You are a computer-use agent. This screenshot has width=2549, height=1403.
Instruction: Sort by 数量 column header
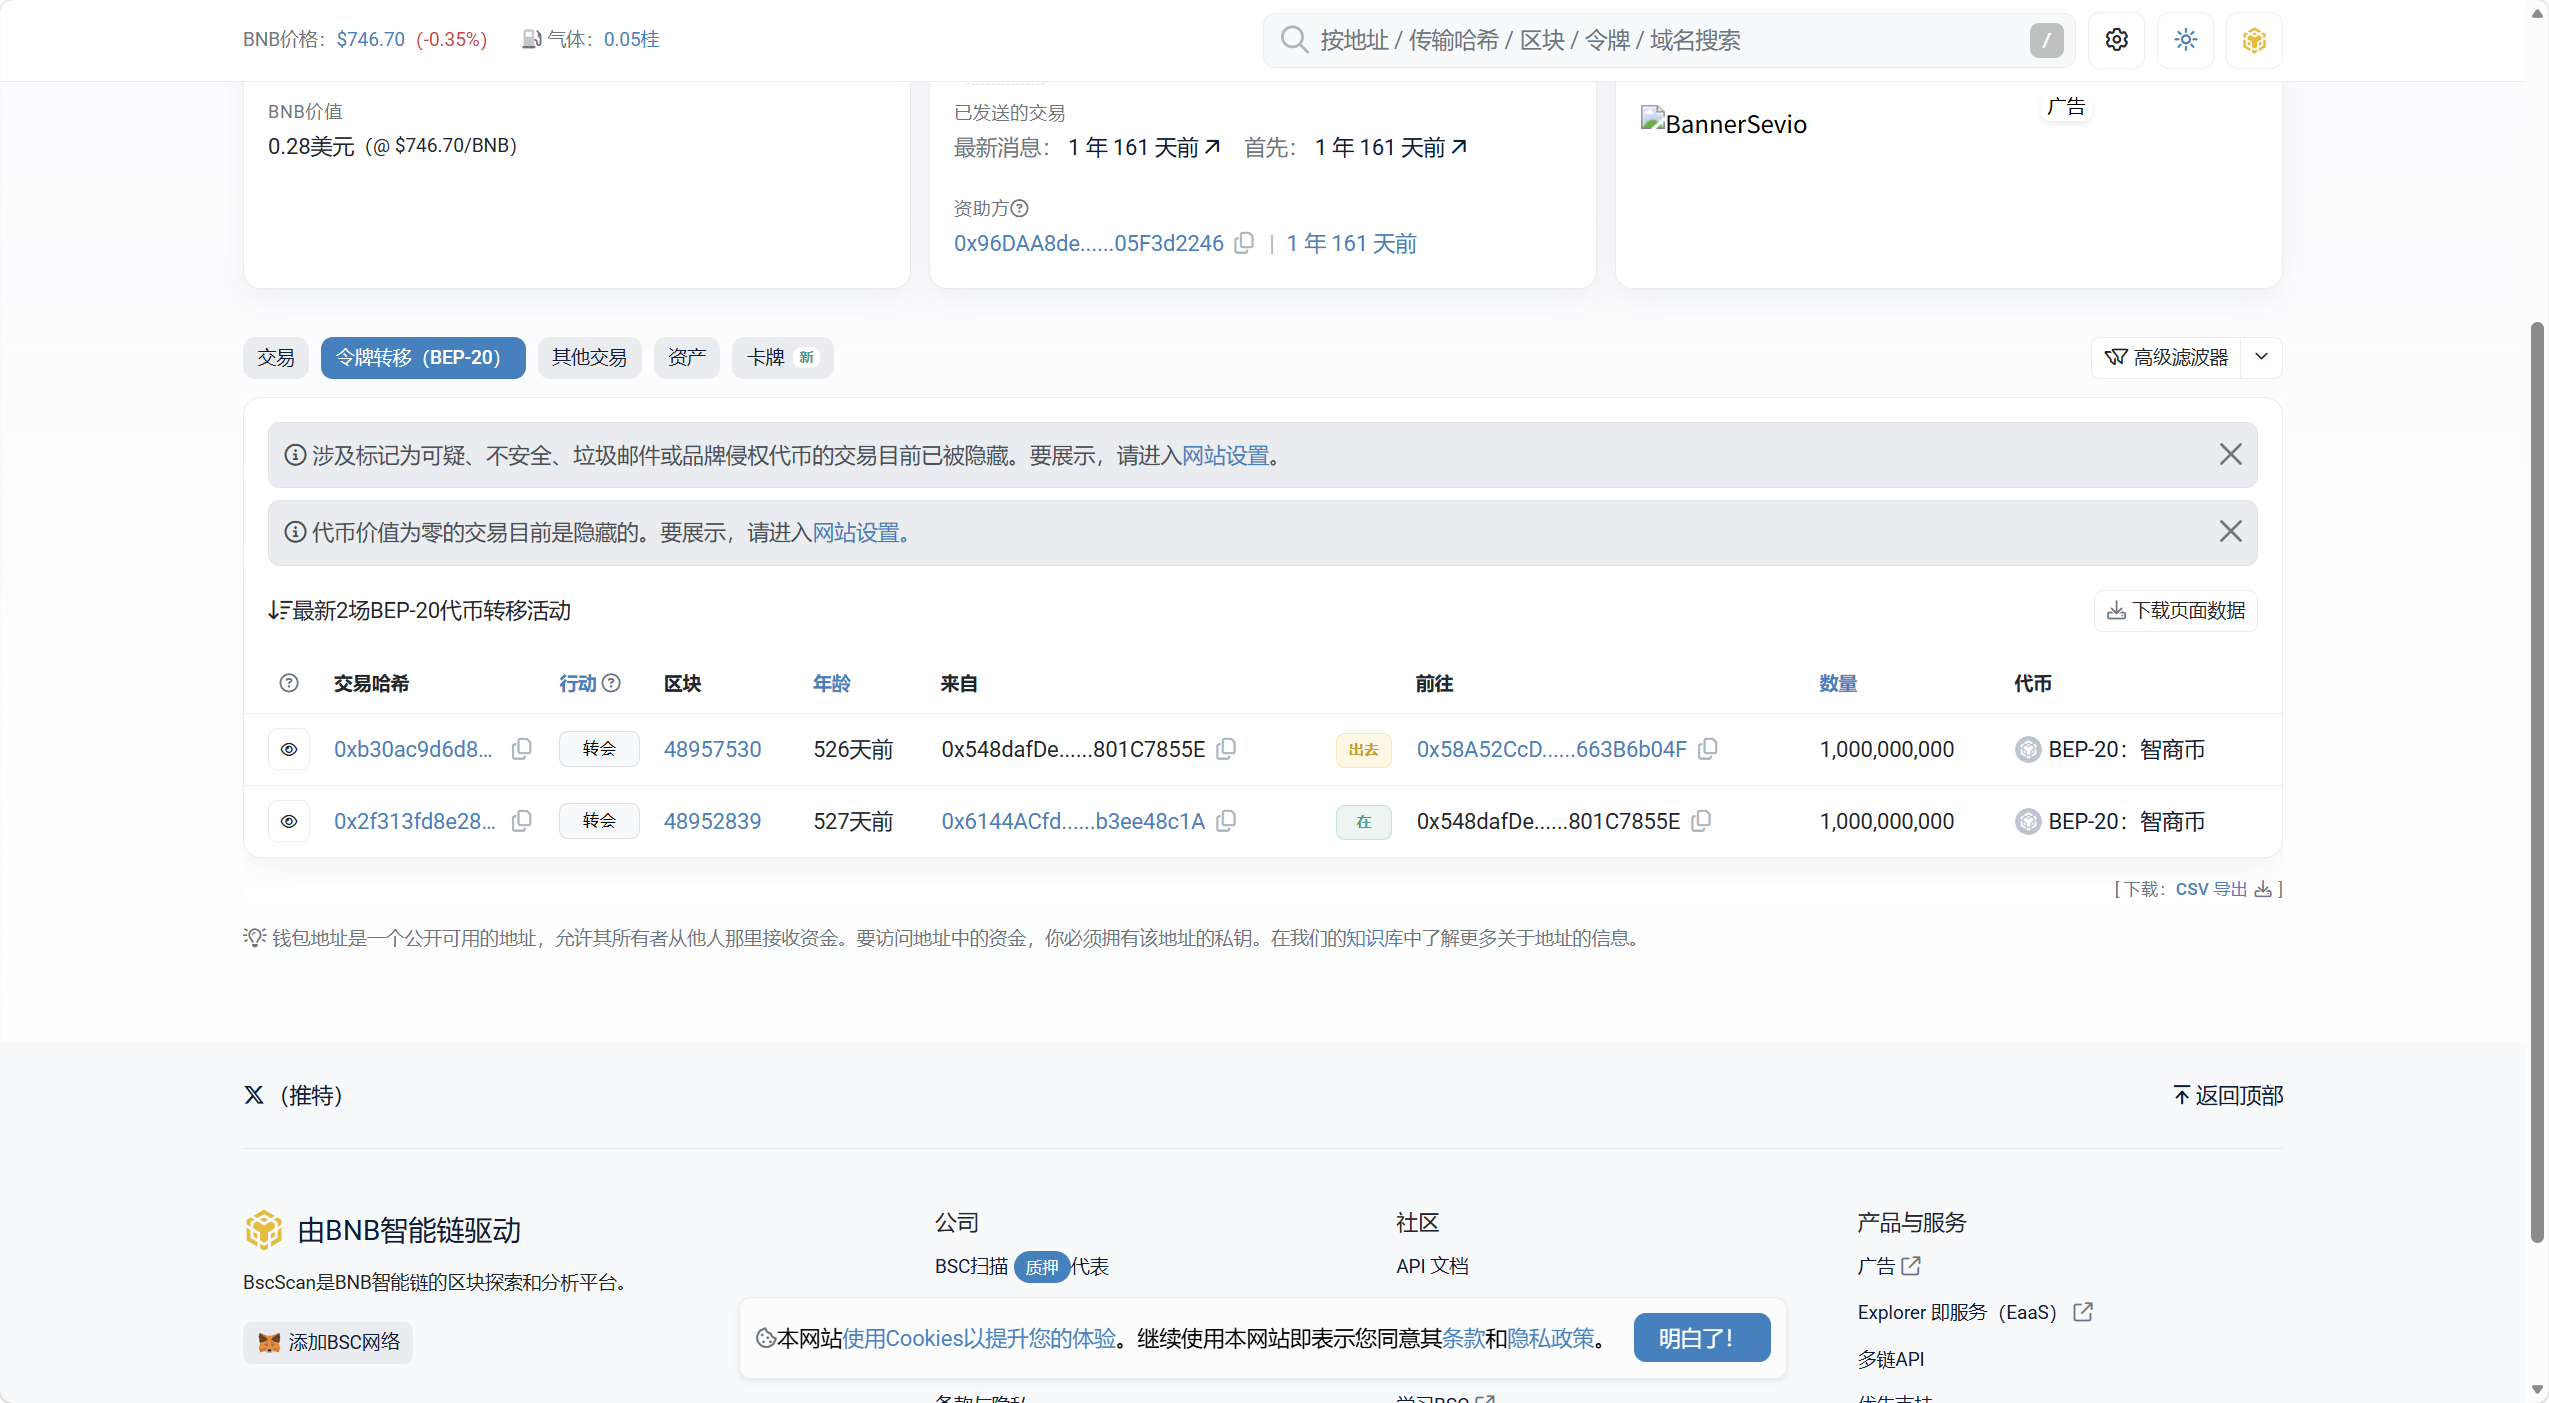[x=1838, y=683]
